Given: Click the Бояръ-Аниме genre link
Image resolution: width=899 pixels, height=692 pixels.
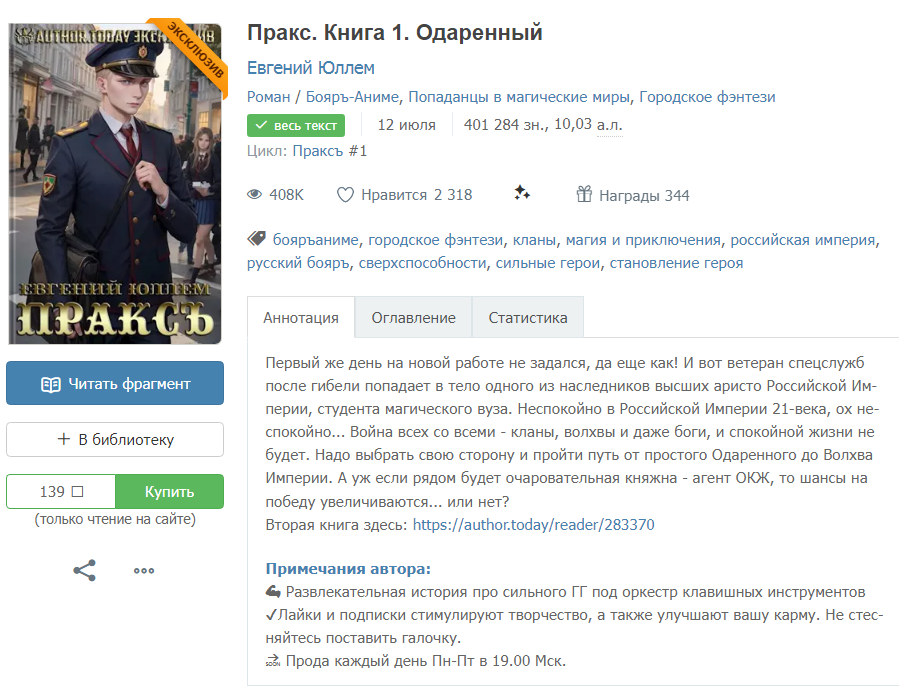Looking at the screenshot, I should [352, 97].
